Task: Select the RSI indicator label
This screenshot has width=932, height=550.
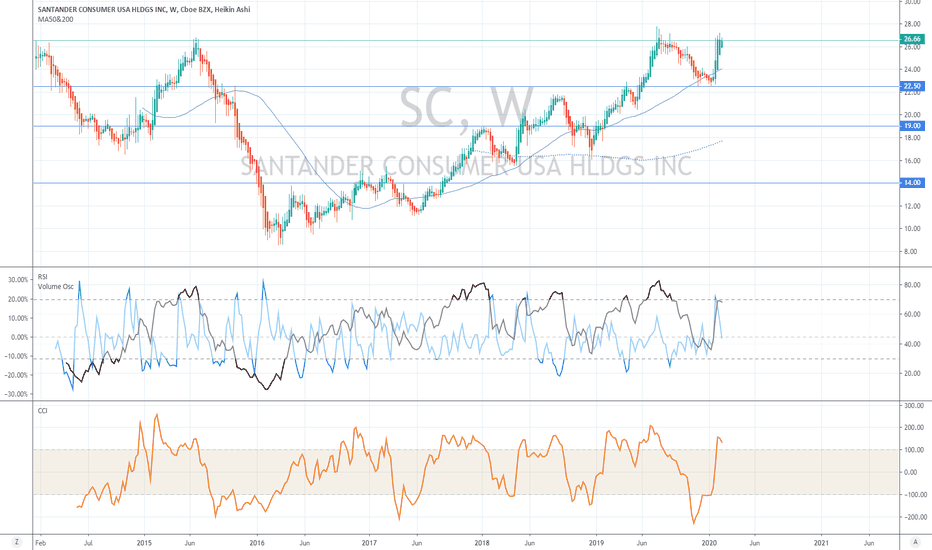Action: pyautogui.click(x=43, y=276)
